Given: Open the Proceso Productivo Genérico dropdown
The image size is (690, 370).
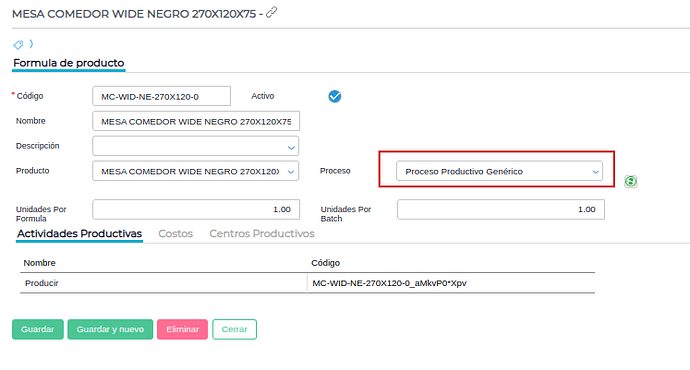Looking at the screenshot, I should point(499,171).
